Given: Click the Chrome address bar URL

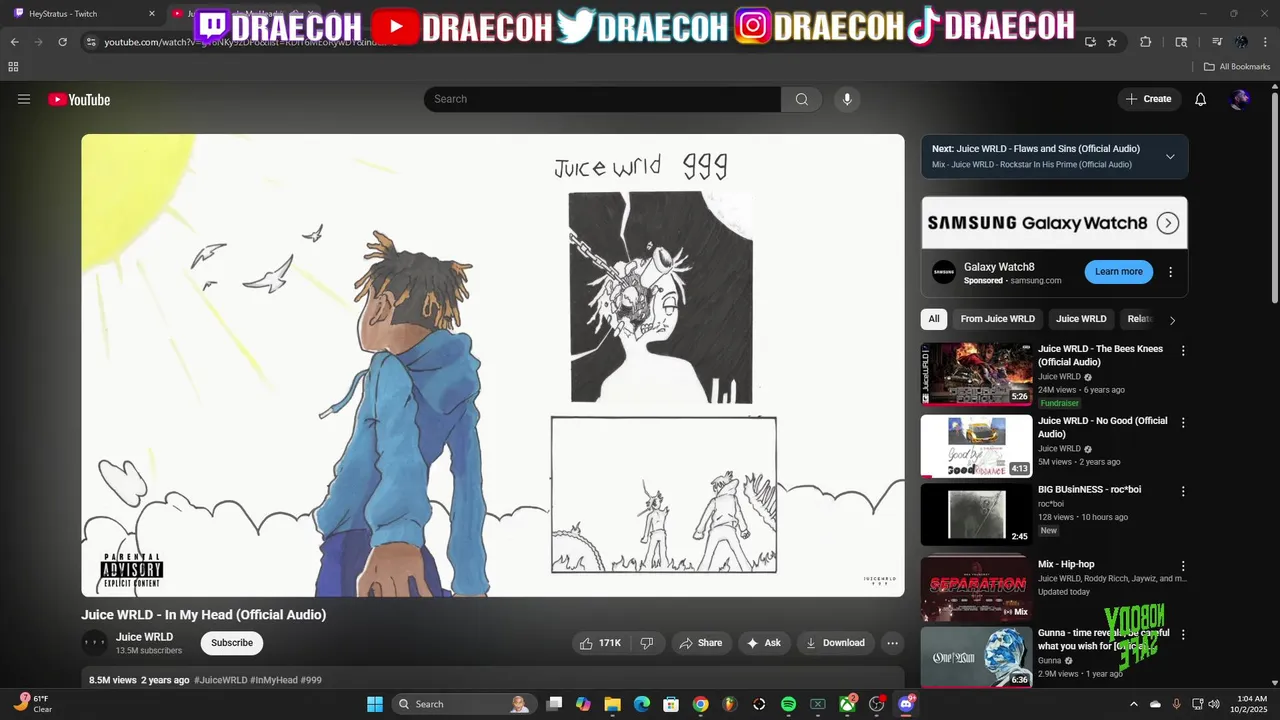Looking at the screenshot, I should [245, 42].
